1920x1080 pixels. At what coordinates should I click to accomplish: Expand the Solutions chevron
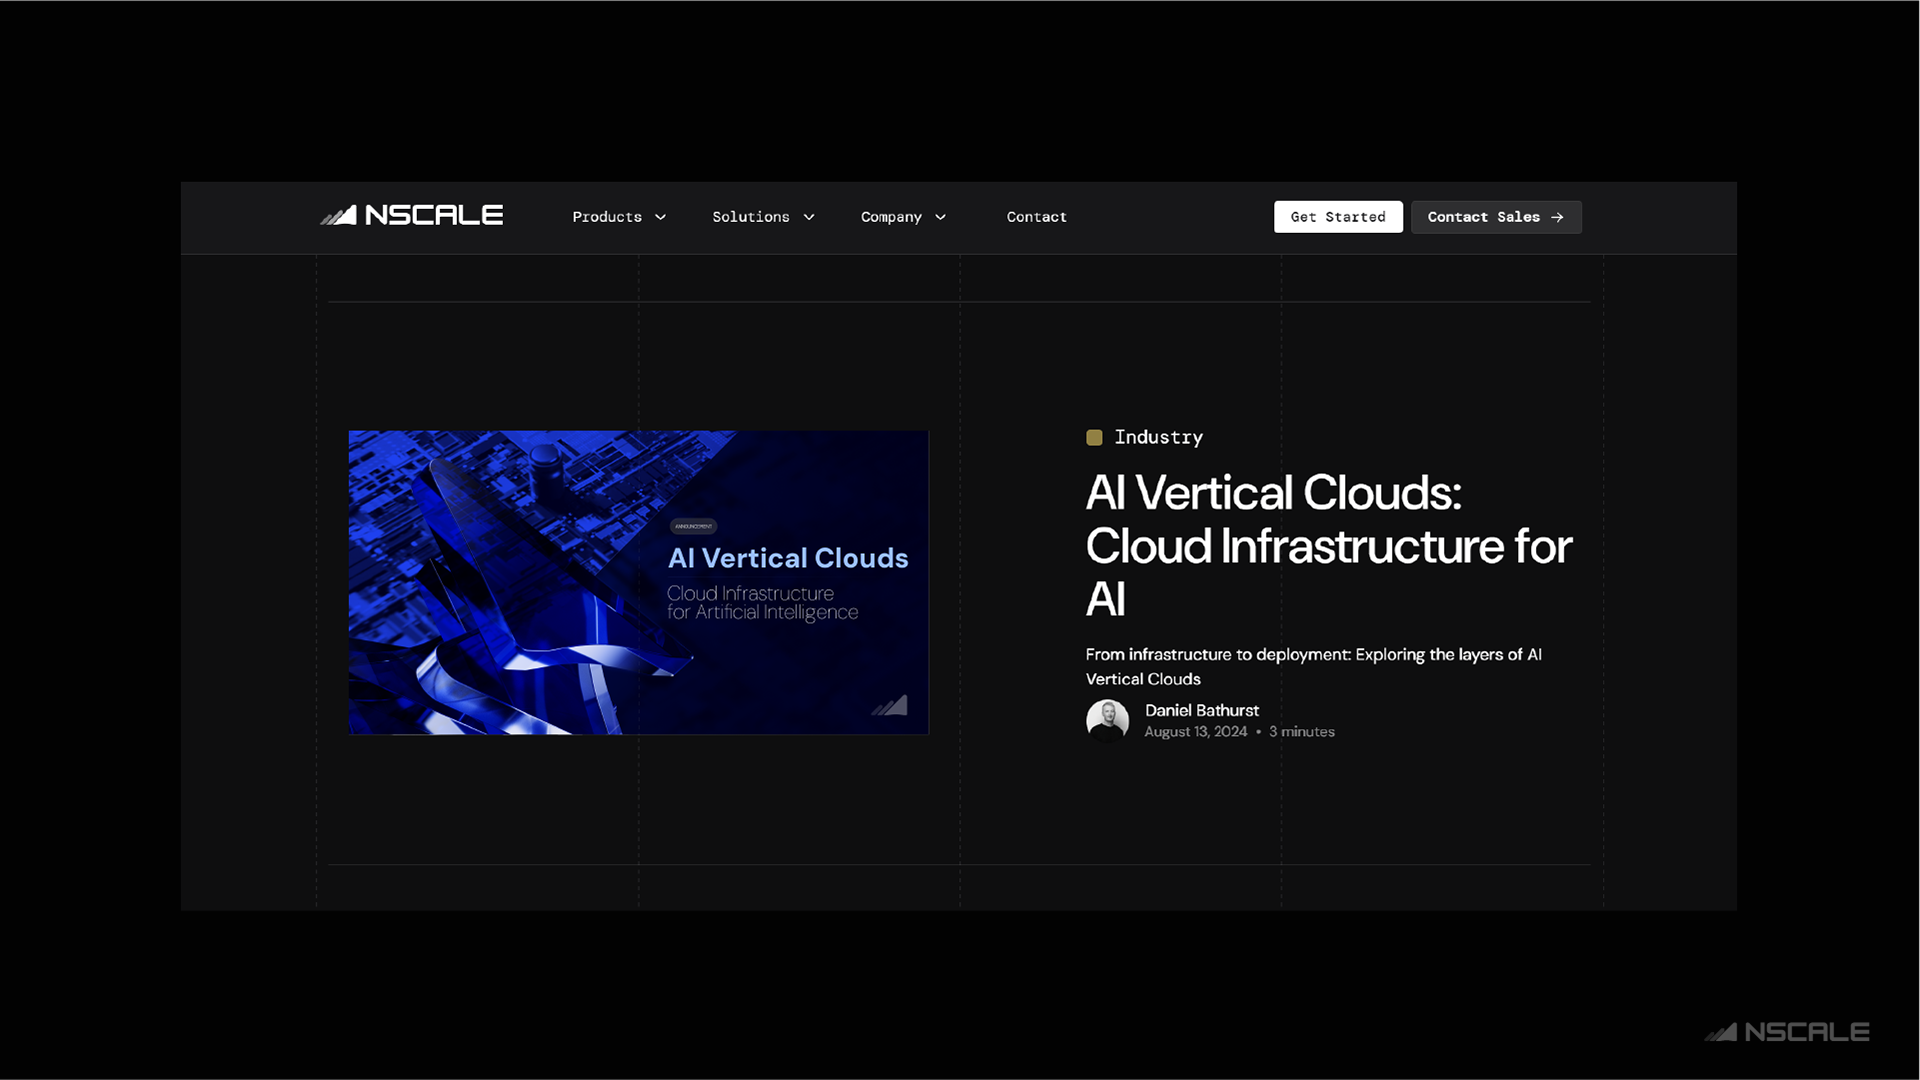(809, 217)
